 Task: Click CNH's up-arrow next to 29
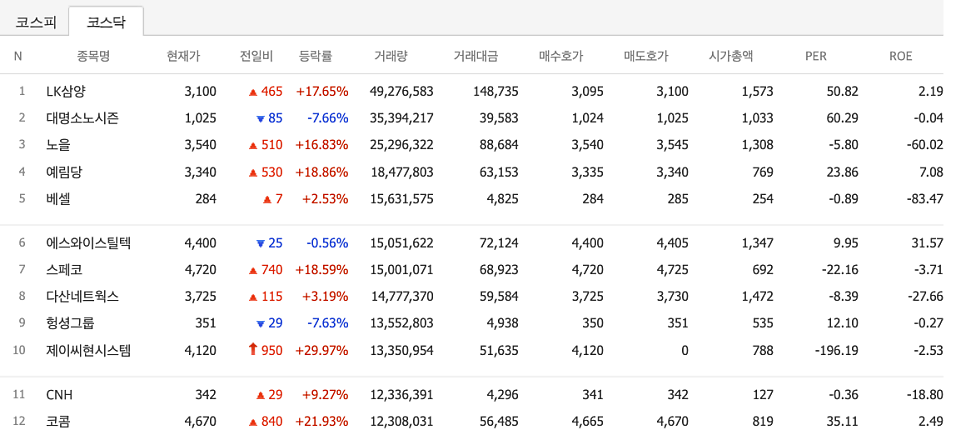click(260, 395)
